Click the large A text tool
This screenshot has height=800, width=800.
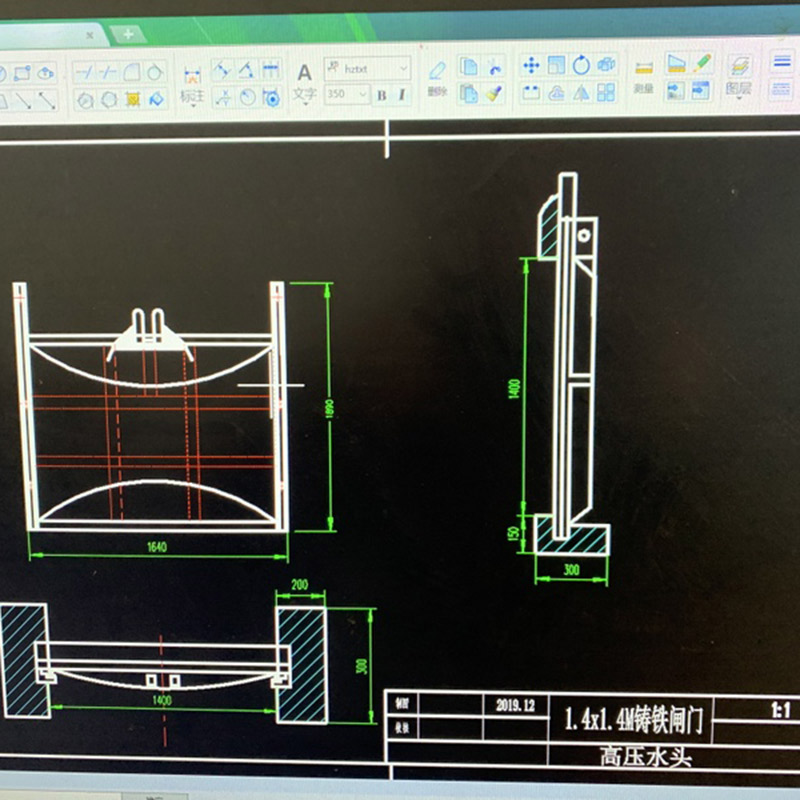click(304, 73)
